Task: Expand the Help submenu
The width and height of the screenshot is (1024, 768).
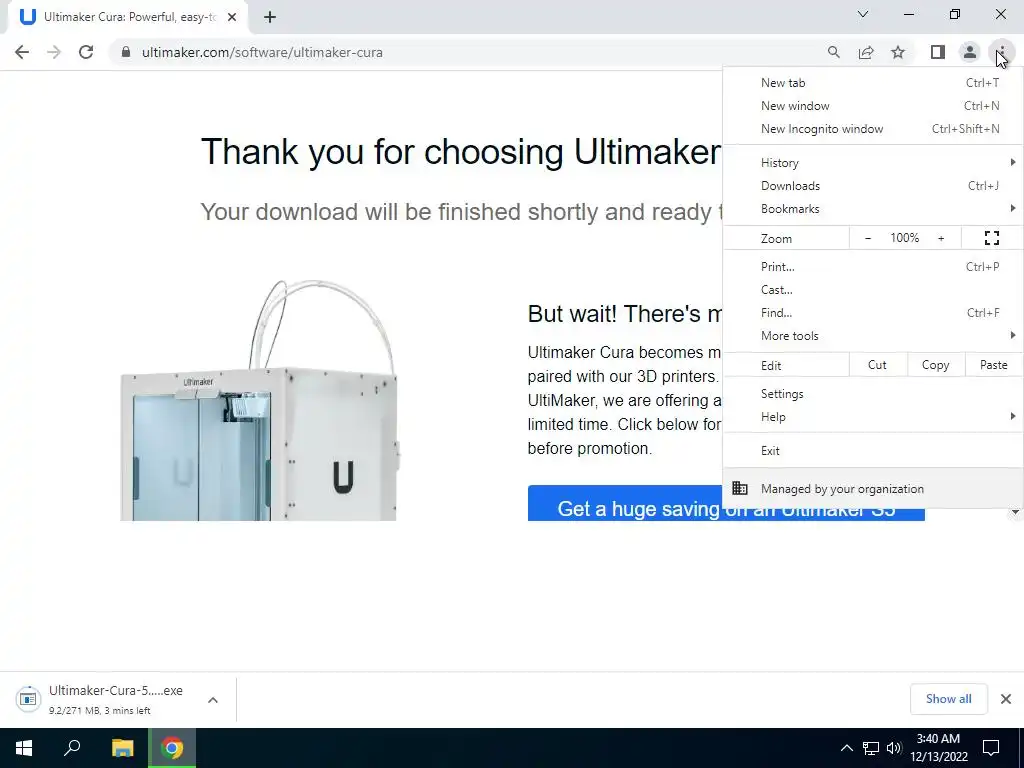Action: pos(872,417)
